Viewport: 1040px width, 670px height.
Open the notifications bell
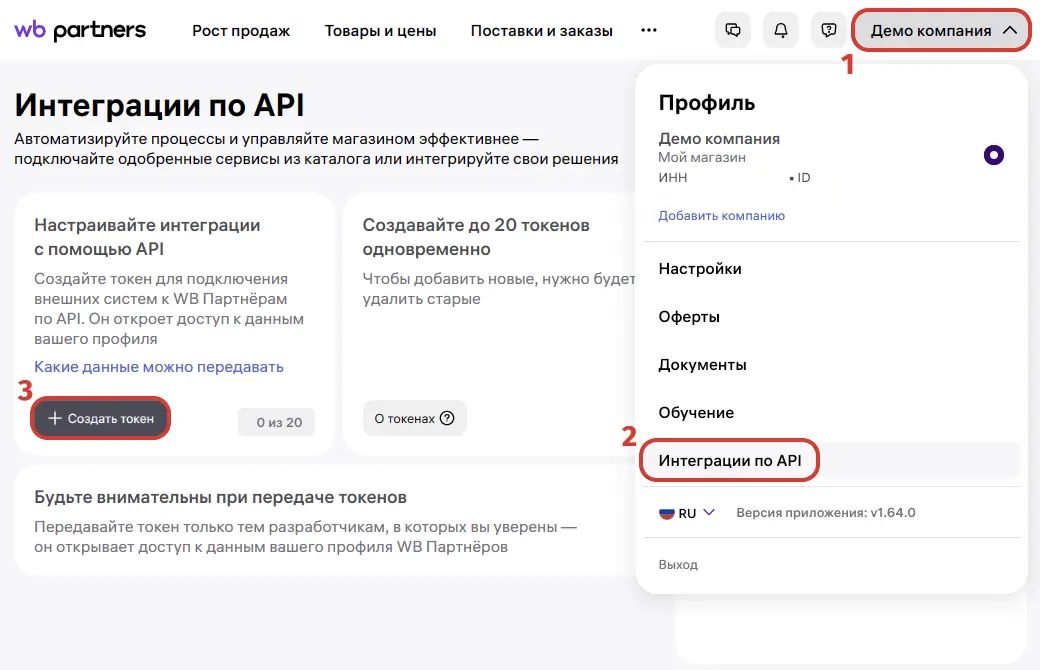click(x=781, y=30)
